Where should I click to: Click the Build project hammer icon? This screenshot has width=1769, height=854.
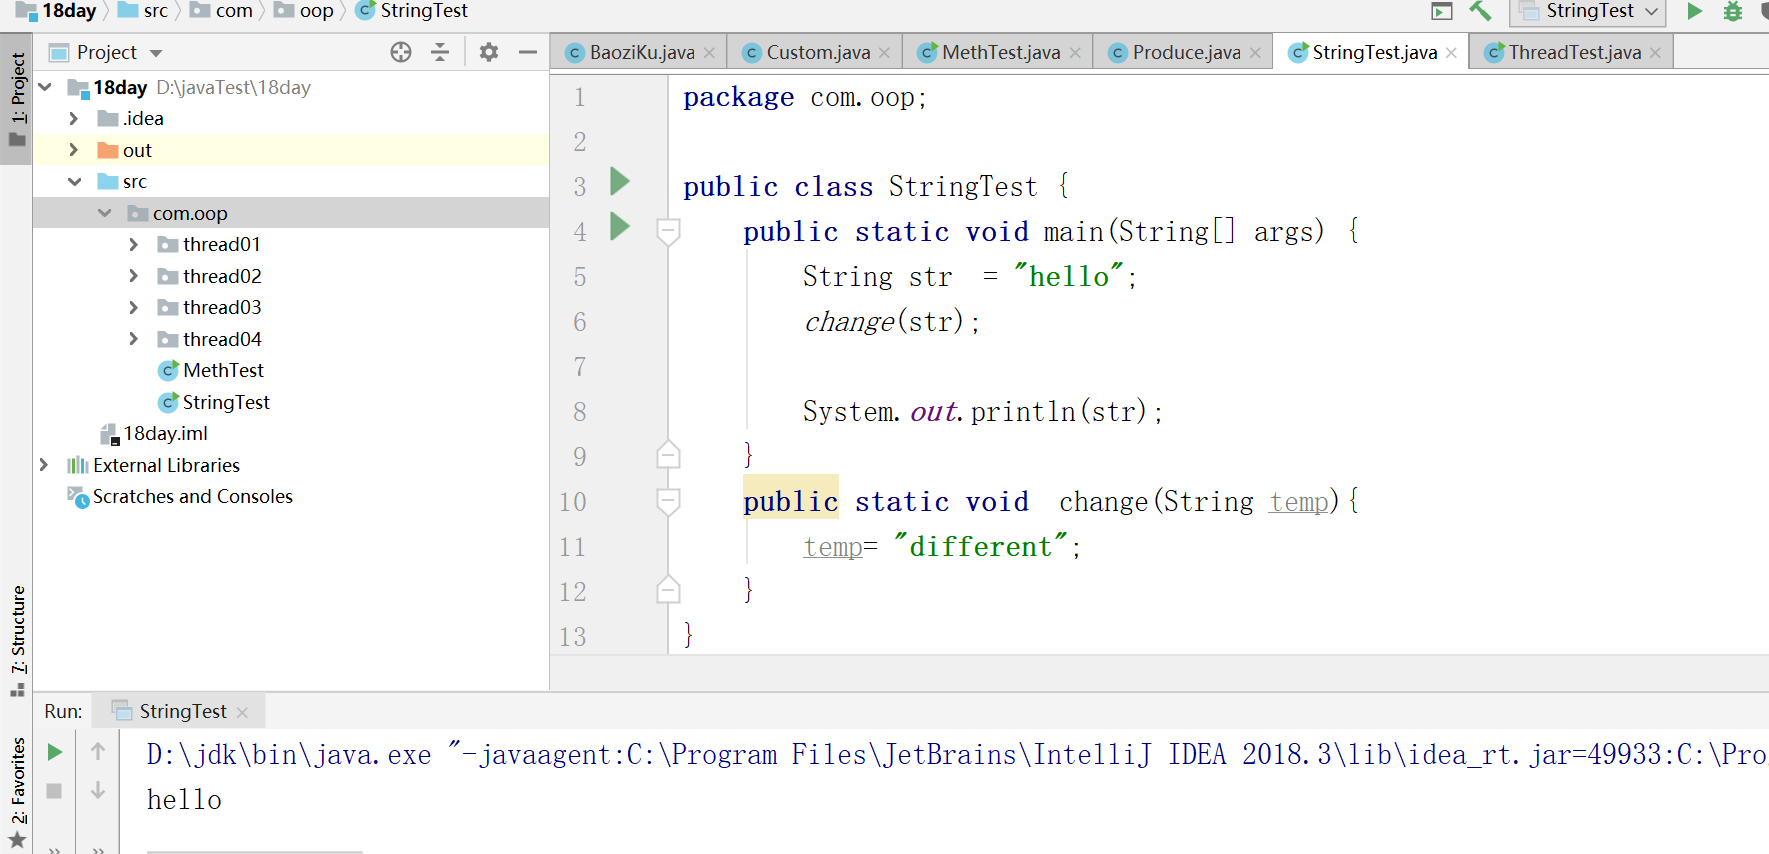coord(1480,11)
